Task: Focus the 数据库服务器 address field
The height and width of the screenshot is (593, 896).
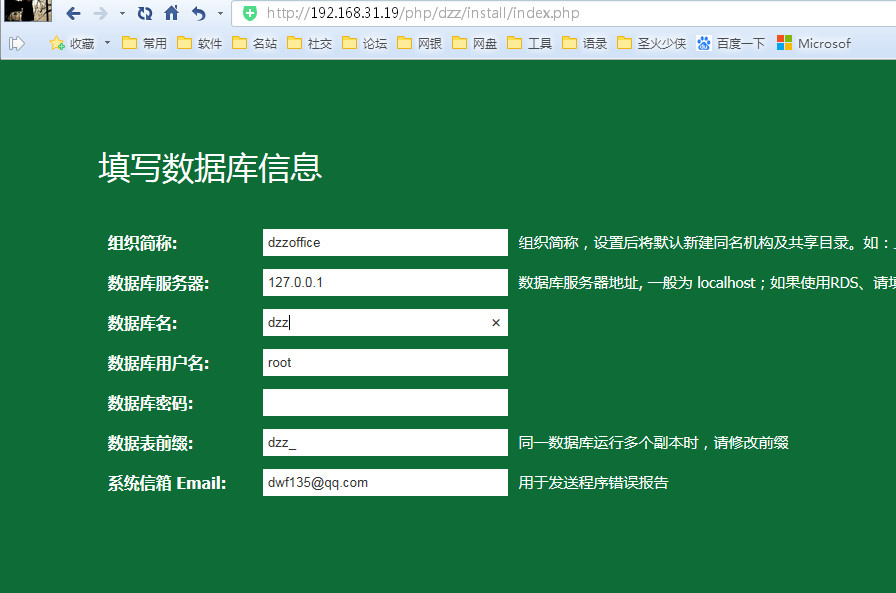Action: pyautogui.click(x=385, y=283)
